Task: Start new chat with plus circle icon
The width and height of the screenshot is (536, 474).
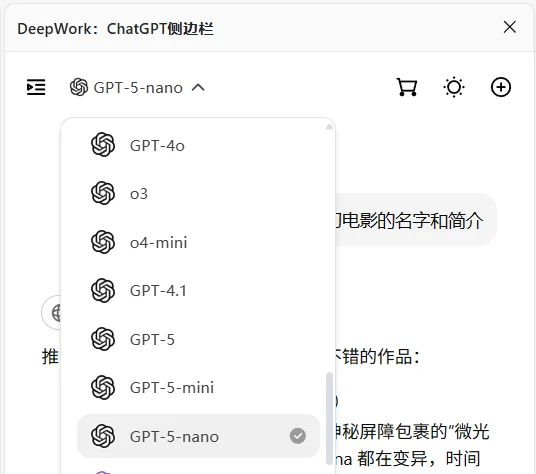Action: point(501,87)
